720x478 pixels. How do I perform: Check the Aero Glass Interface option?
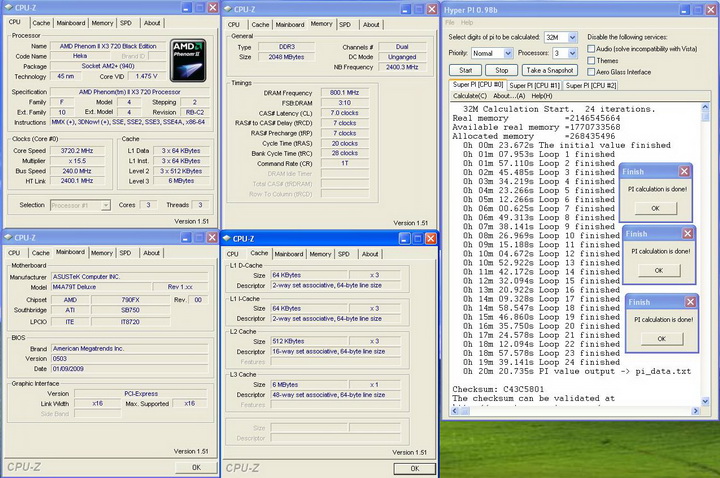tap(591, 72)
